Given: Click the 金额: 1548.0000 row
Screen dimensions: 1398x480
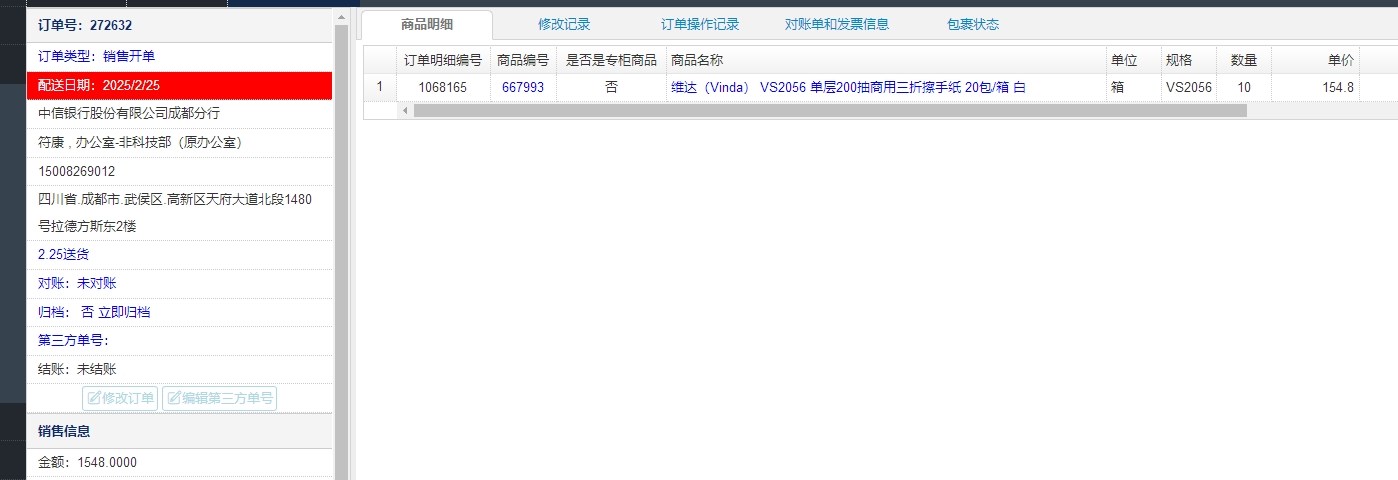Looking at the screenshot, I should tap(179, 463).
